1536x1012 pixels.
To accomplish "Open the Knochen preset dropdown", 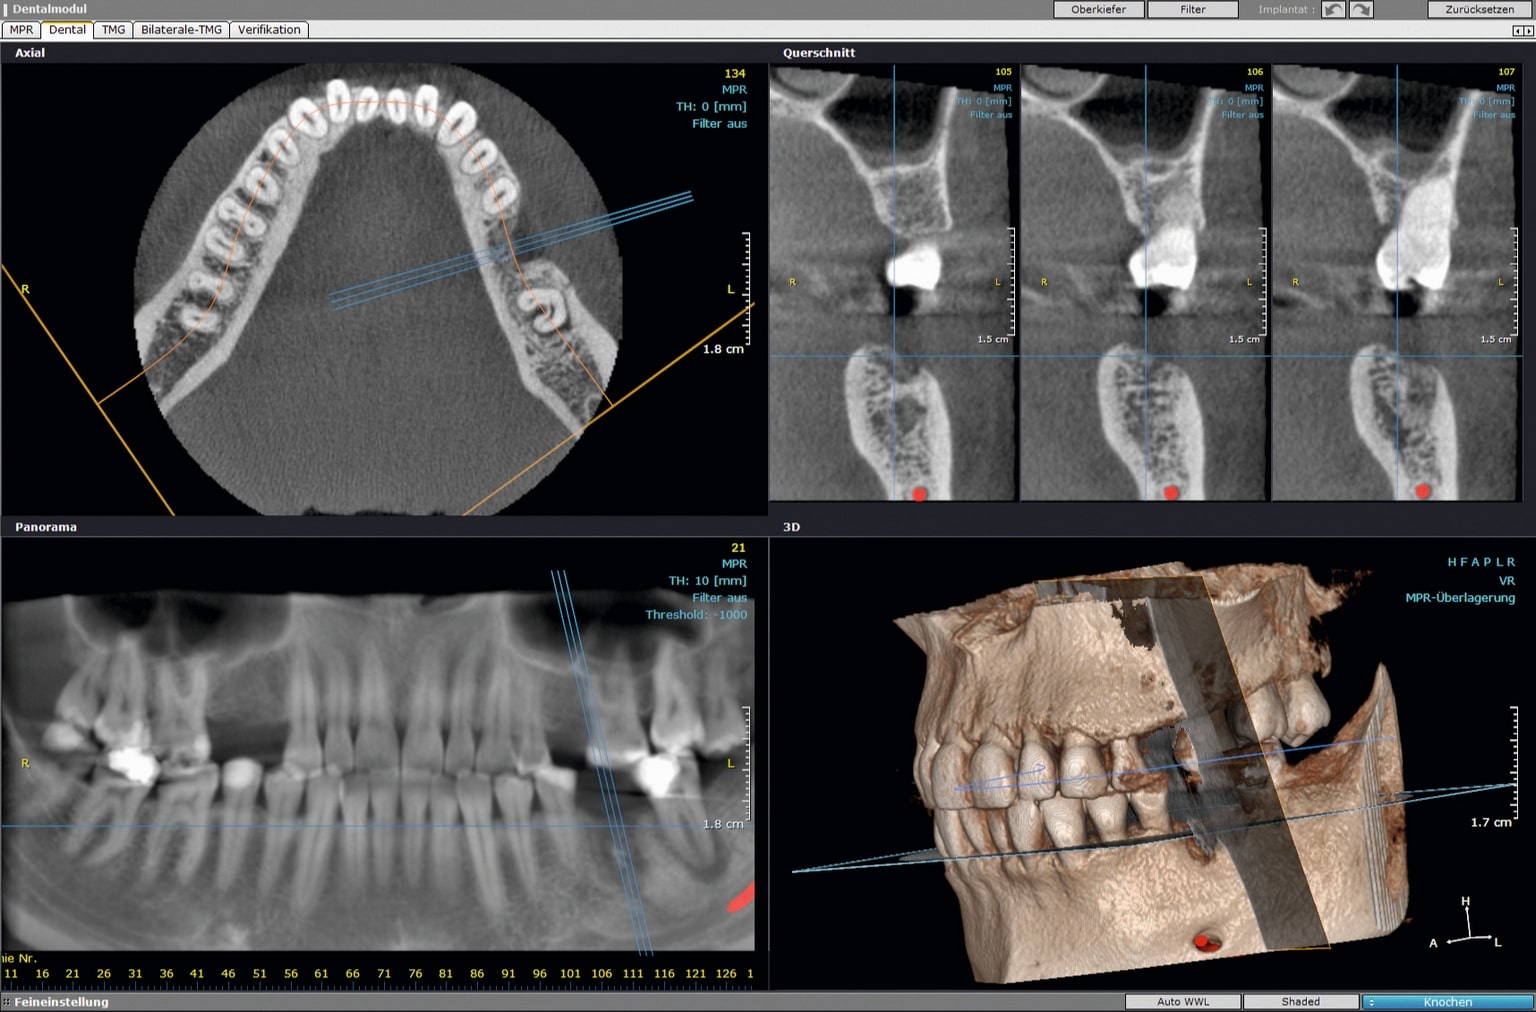I will click(x=1446, y=1001).
